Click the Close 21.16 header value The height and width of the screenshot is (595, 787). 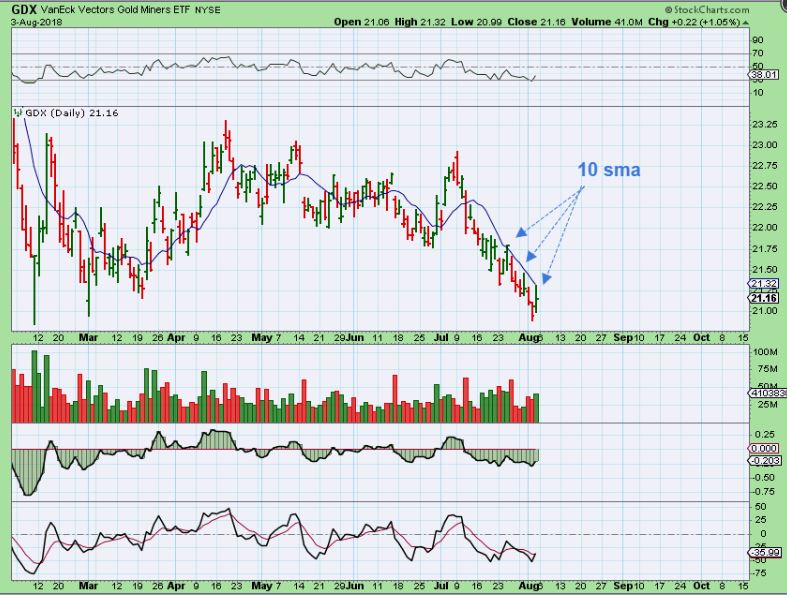(x=536, y=22)
